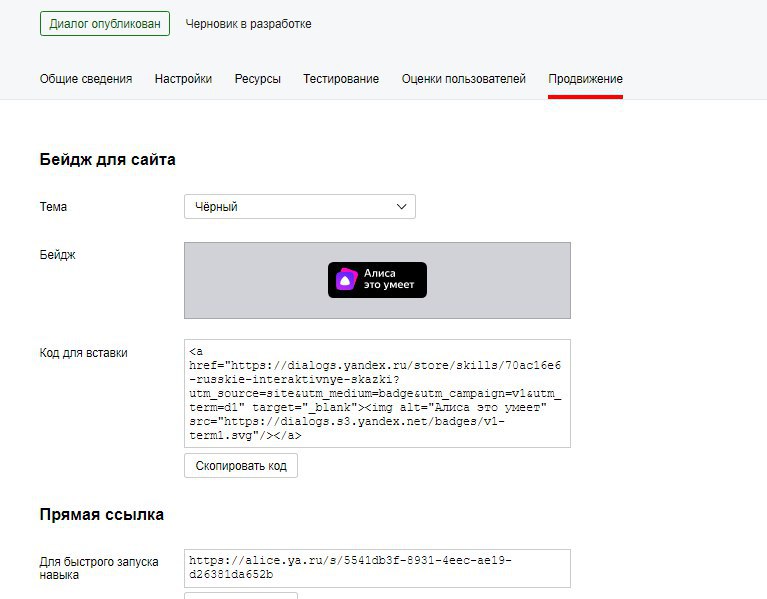
Task: Click the 'Бейдж для сайта' heading
Action: tap(108, 159)
